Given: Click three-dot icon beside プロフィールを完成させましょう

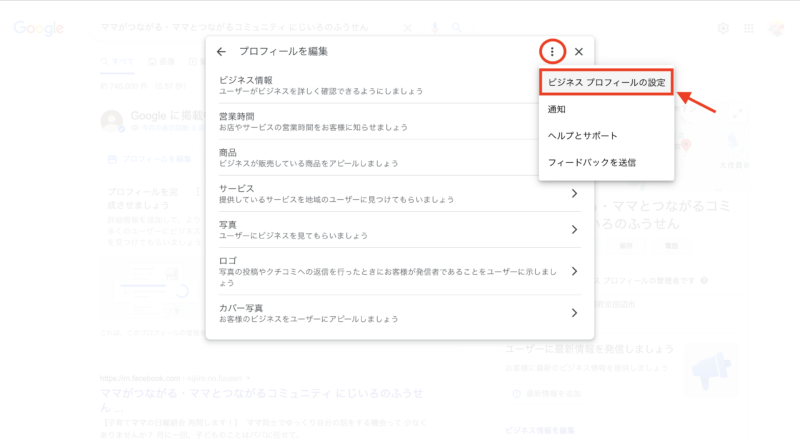Looking at the screenshot, I should coord(197,192).
